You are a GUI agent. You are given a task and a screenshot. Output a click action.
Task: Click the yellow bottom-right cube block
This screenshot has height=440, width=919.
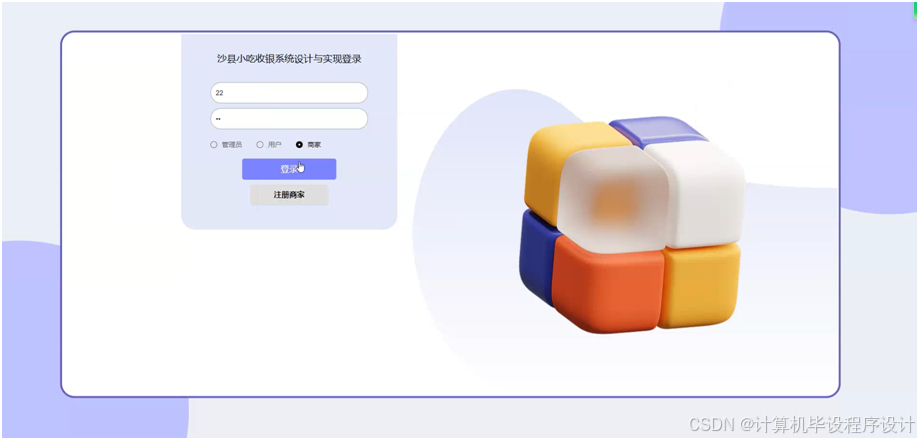click(700, 285)
